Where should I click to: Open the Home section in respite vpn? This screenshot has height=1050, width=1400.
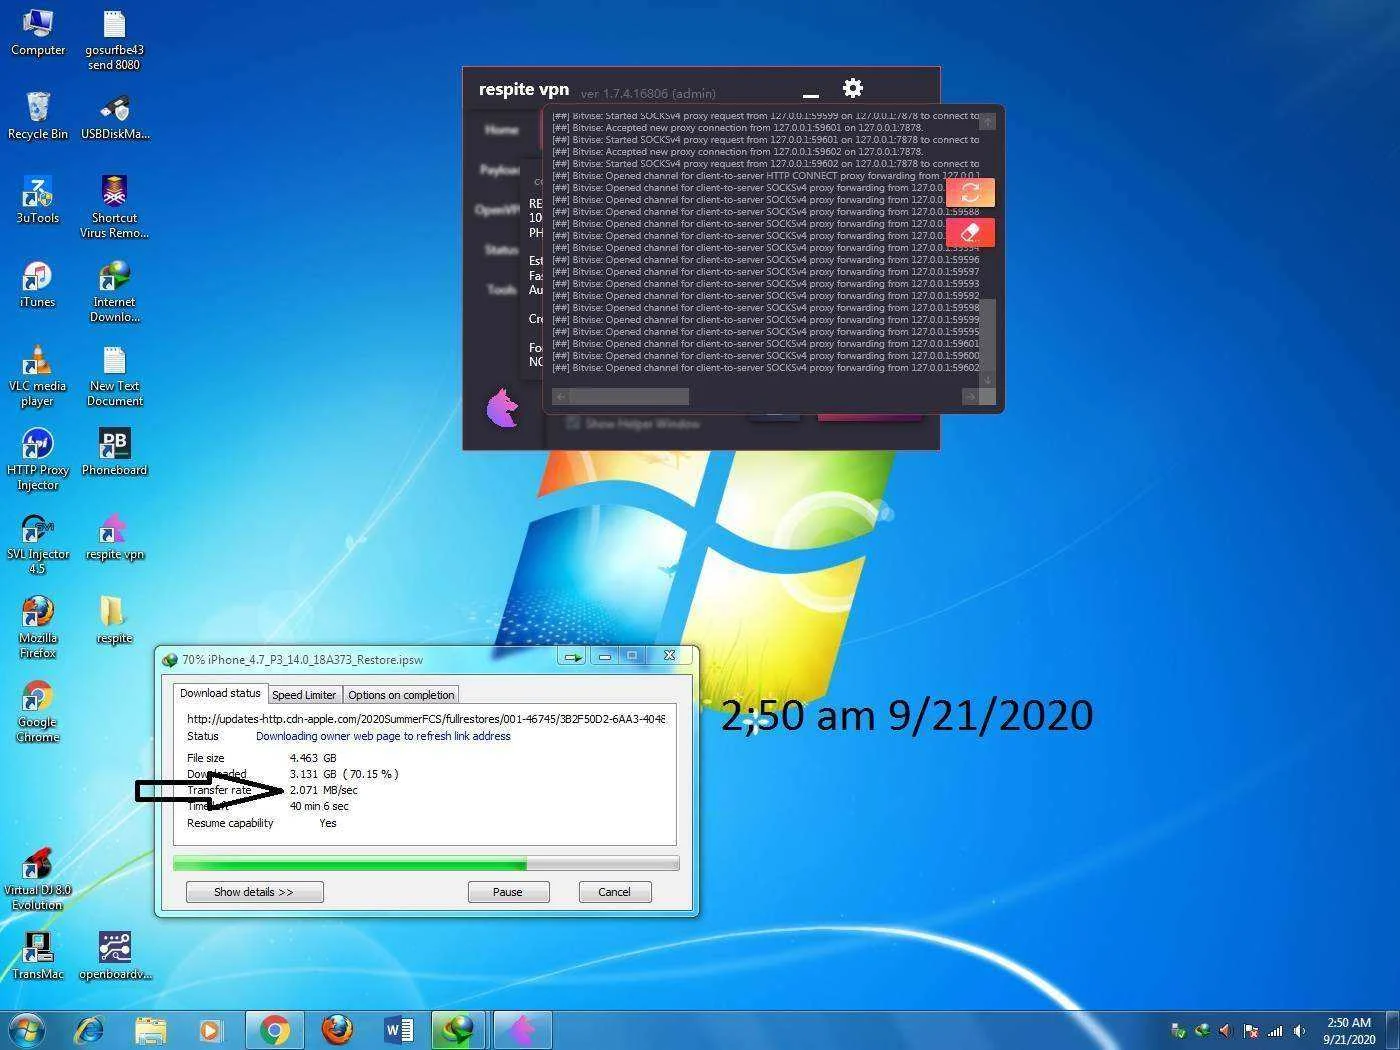[x=501, y=130]
